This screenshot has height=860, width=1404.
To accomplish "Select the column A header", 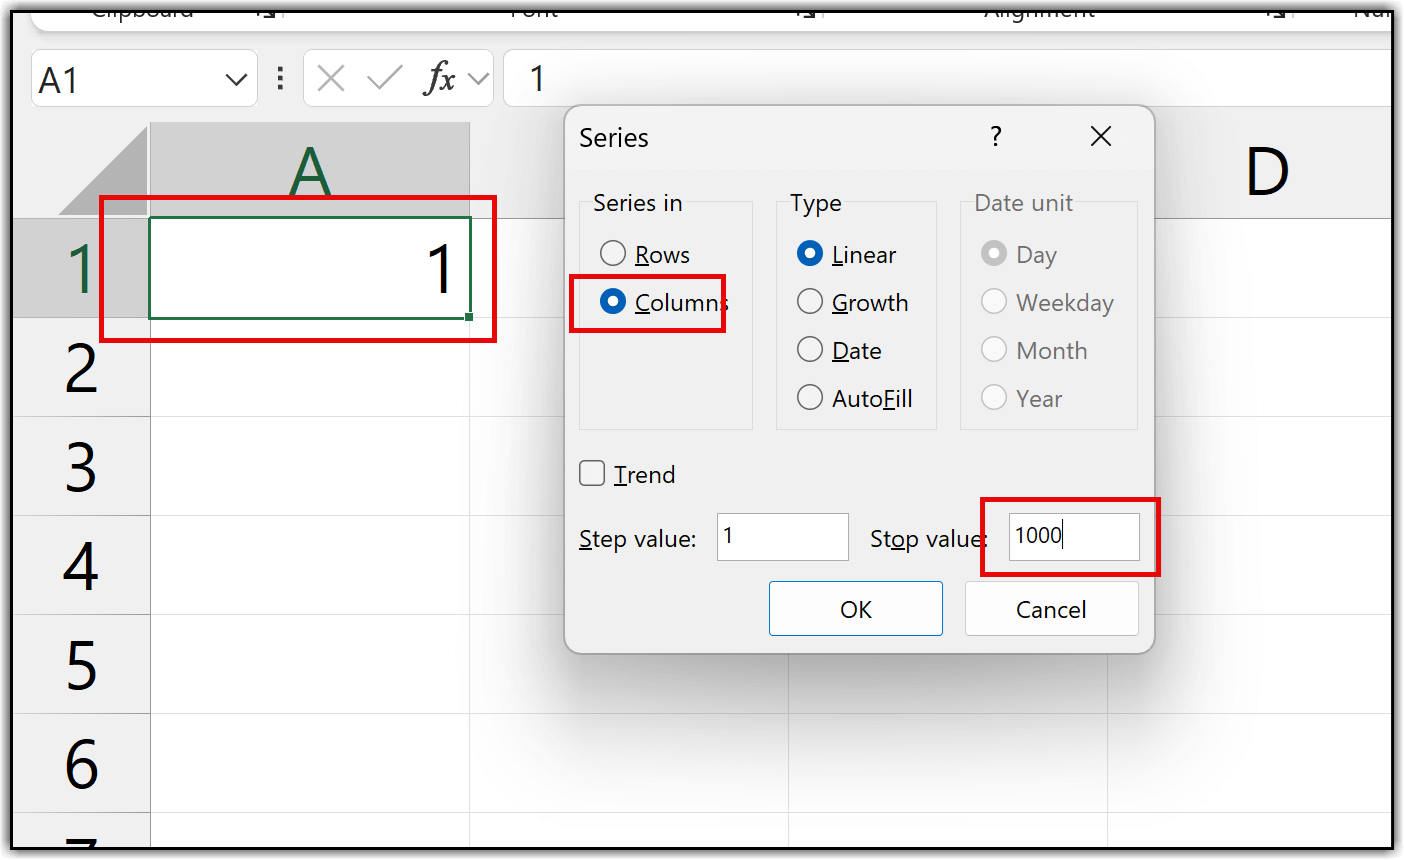I will [x=309, y=171].
